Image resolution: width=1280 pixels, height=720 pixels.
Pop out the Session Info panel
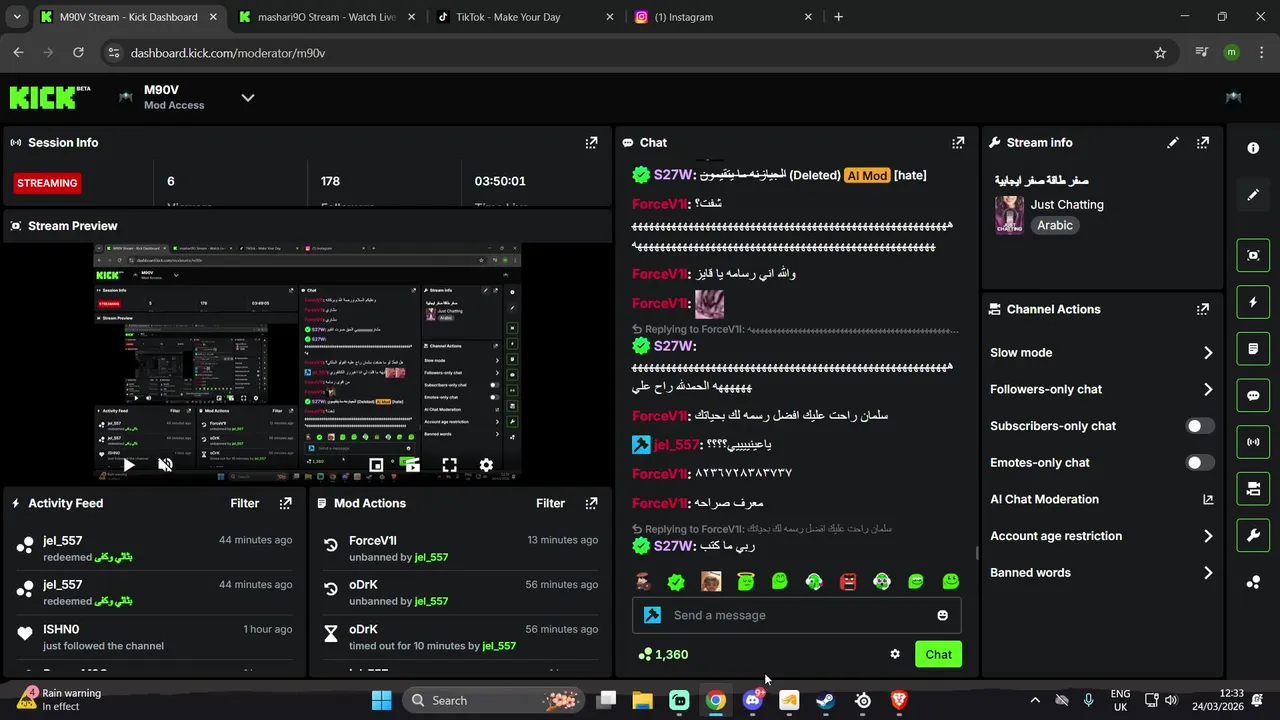coord(591,143)
